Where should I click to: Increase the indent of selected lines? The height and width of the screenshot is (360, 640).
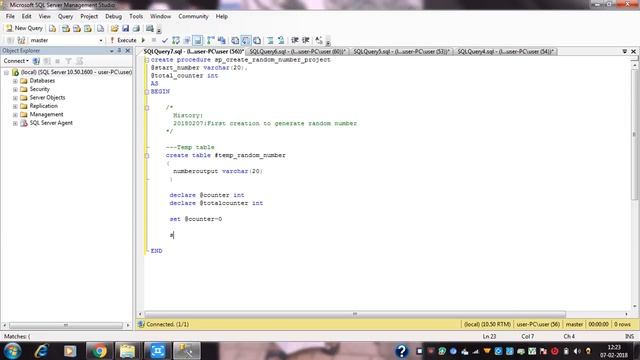click(x=306, y=40)
